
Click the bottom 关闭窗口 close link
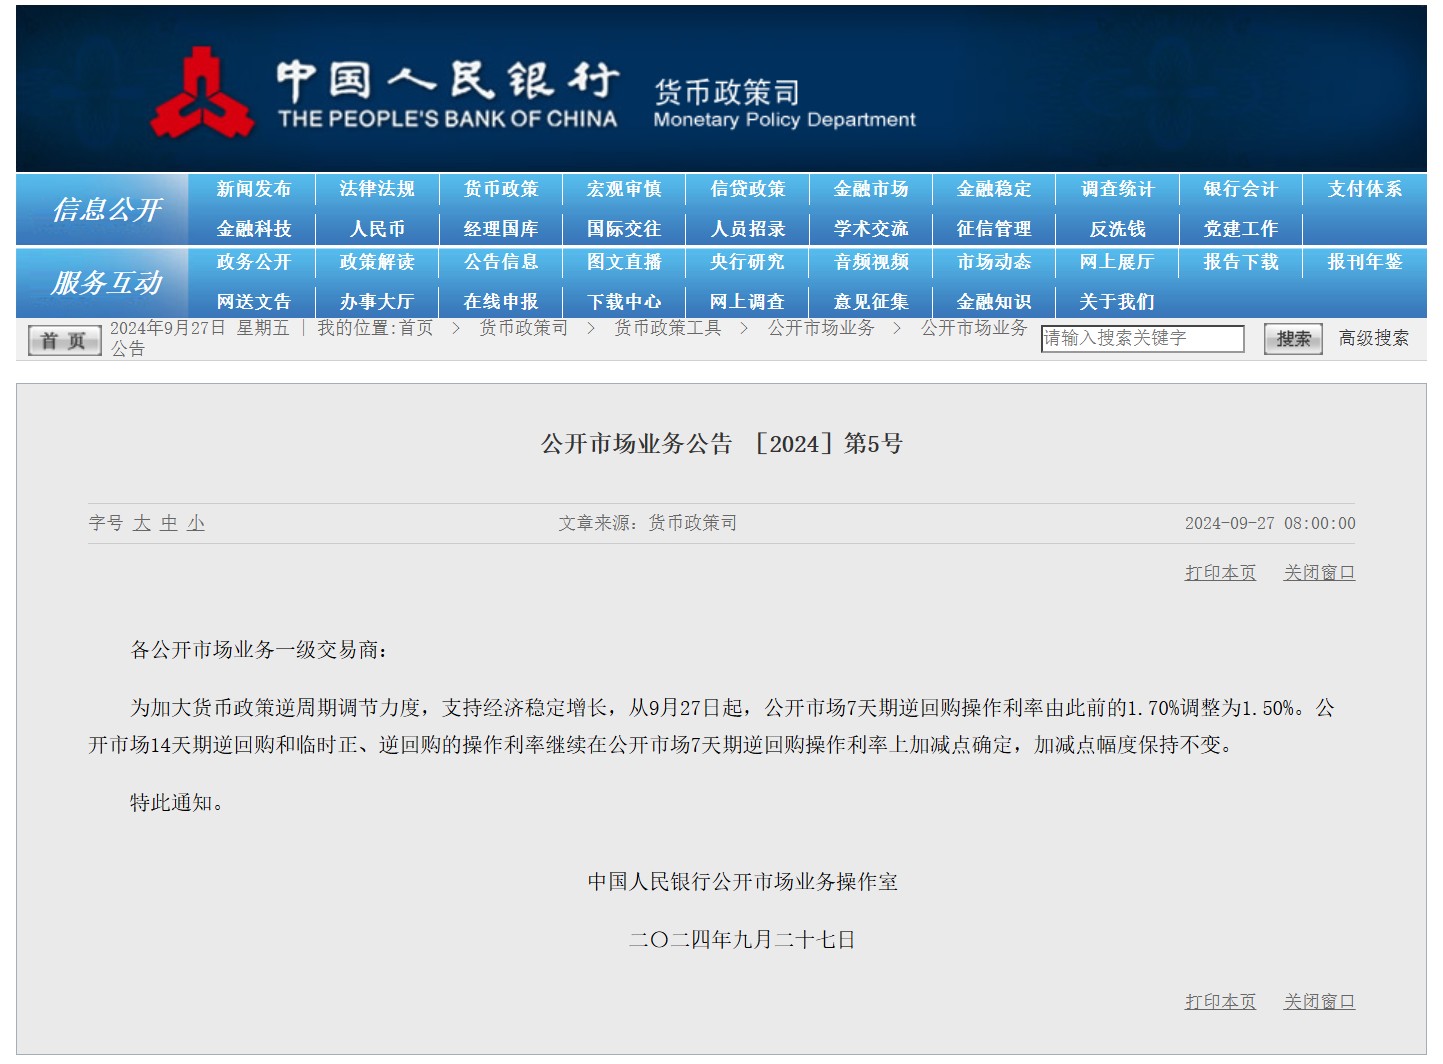(1319, 1002)
